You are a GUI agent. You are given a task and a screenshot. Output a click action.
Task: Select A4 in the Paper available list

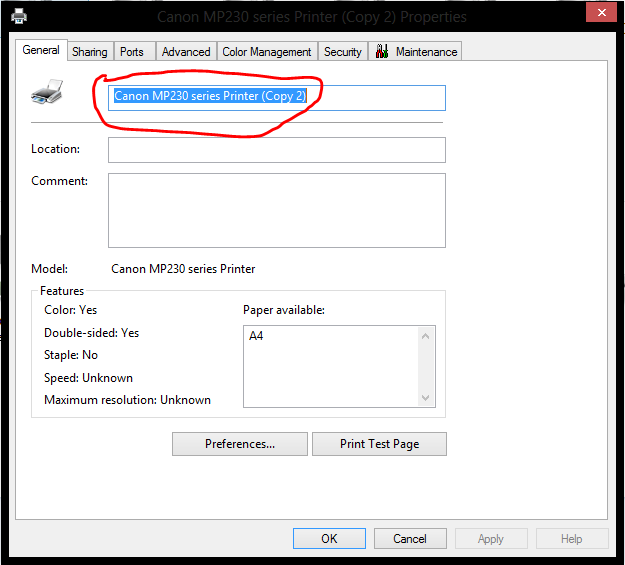256,336
